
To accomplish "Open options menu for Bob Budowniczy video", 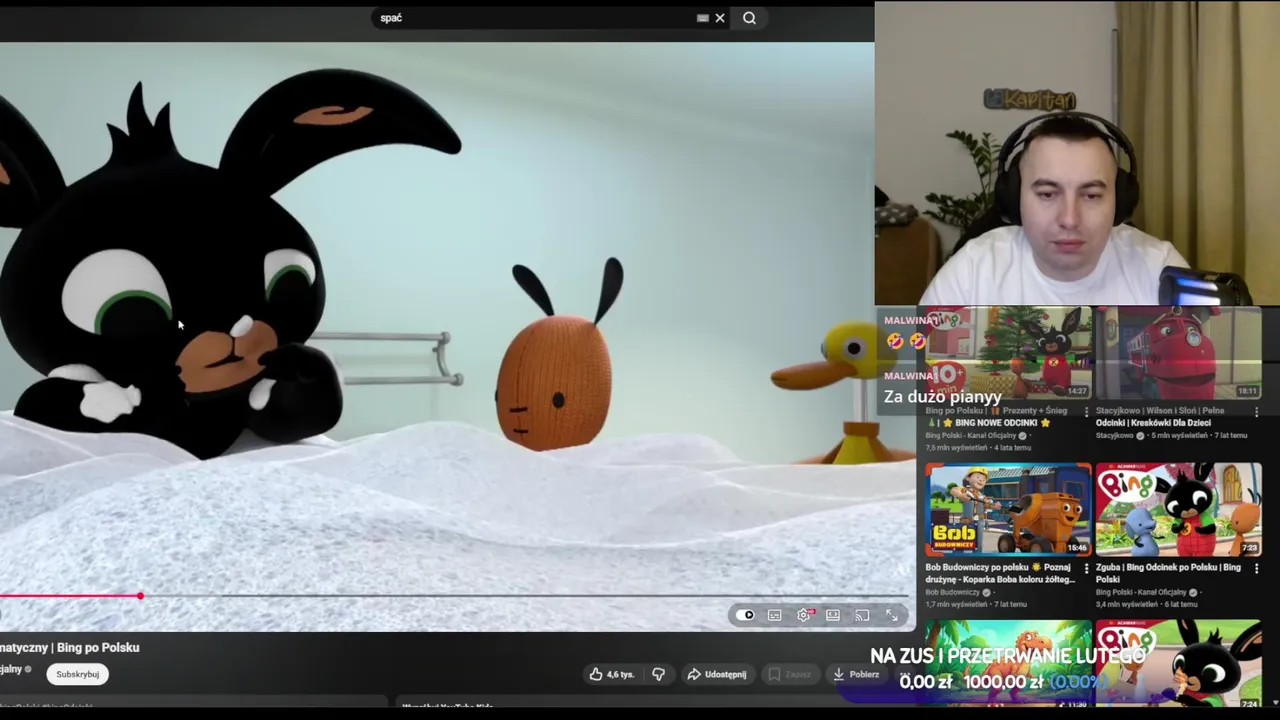I will (x=1086, y=568).
